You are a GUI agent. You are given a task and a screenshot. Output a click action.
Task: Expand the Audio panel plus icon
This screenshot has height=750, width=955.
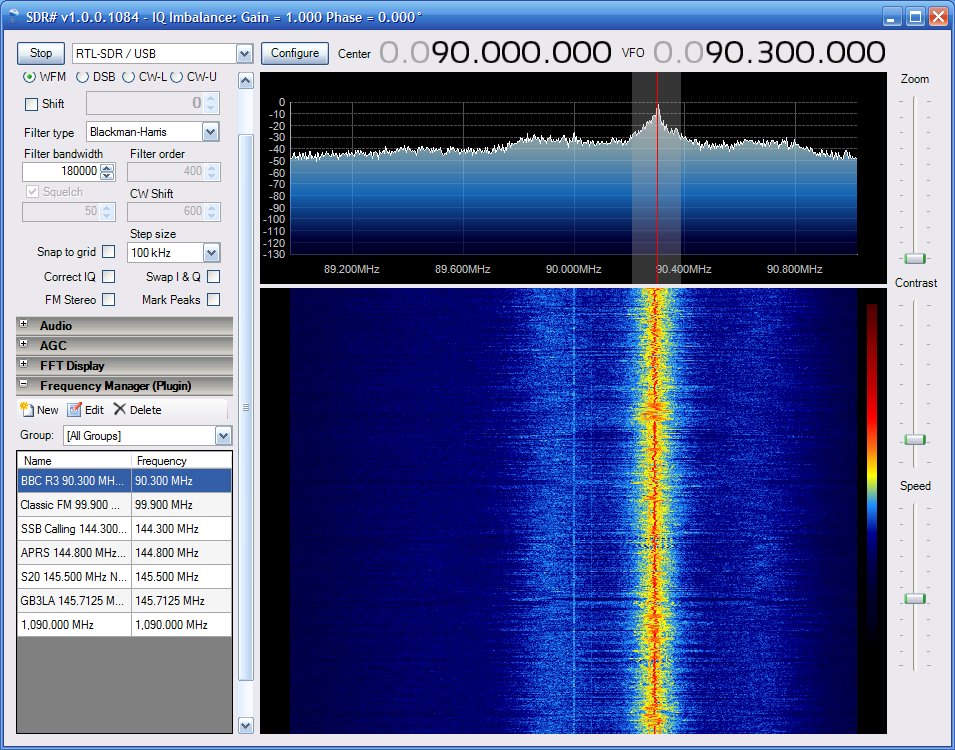[24, 325]
